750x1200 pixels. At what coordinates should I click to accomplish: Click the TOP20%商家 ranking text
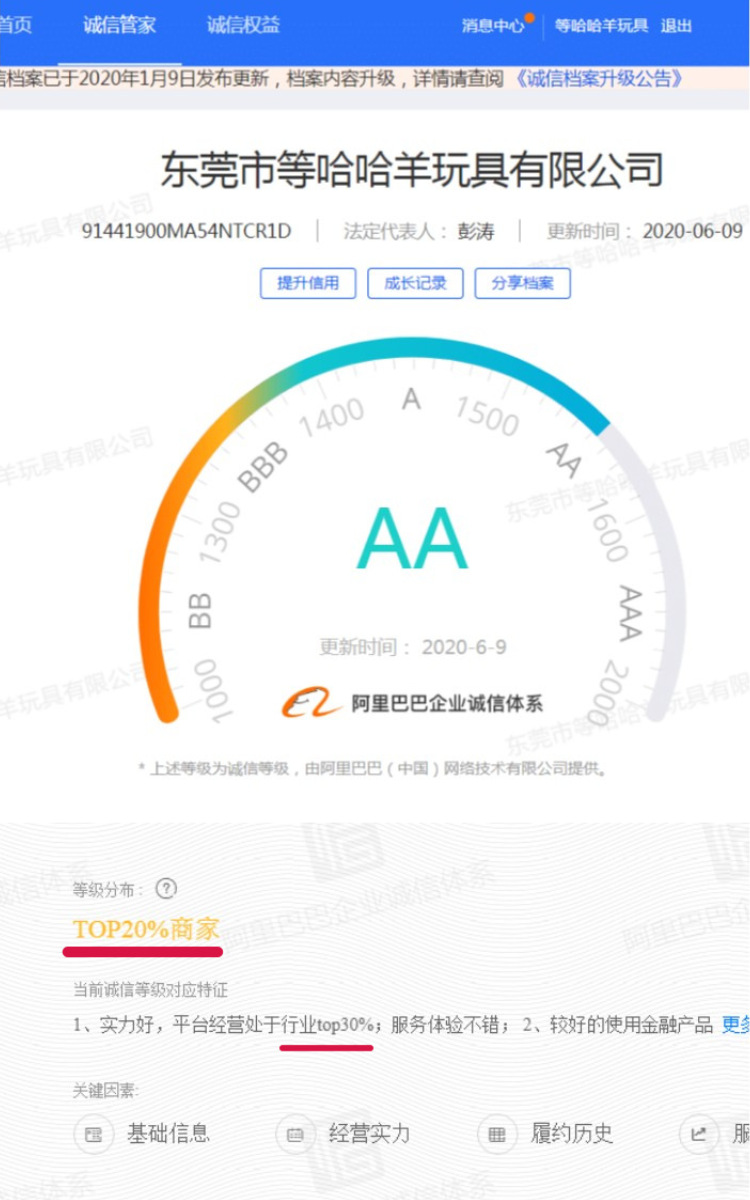(146, 929)
